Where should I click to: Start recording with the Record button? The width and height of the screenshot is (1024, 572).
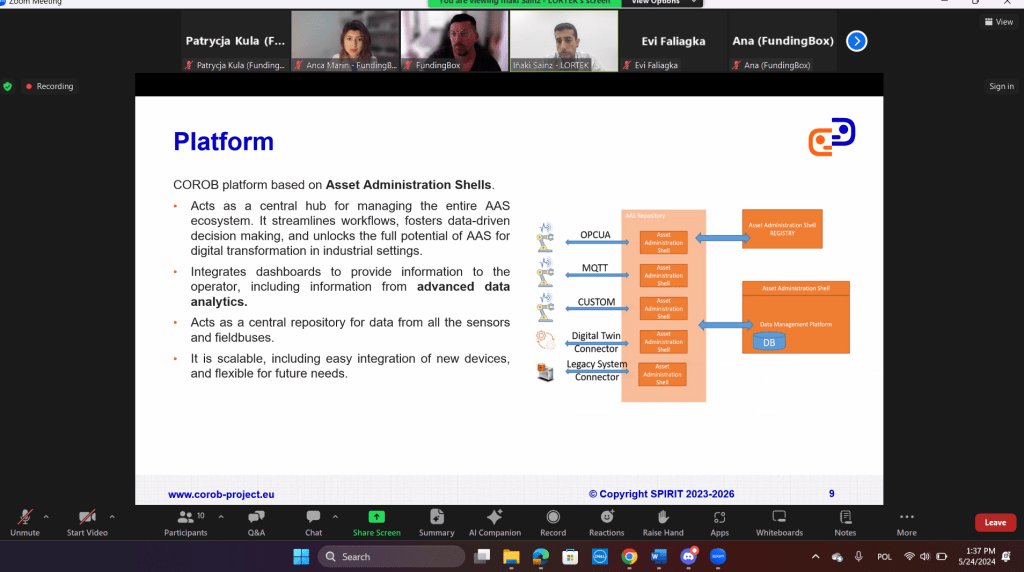pos(552,518)
